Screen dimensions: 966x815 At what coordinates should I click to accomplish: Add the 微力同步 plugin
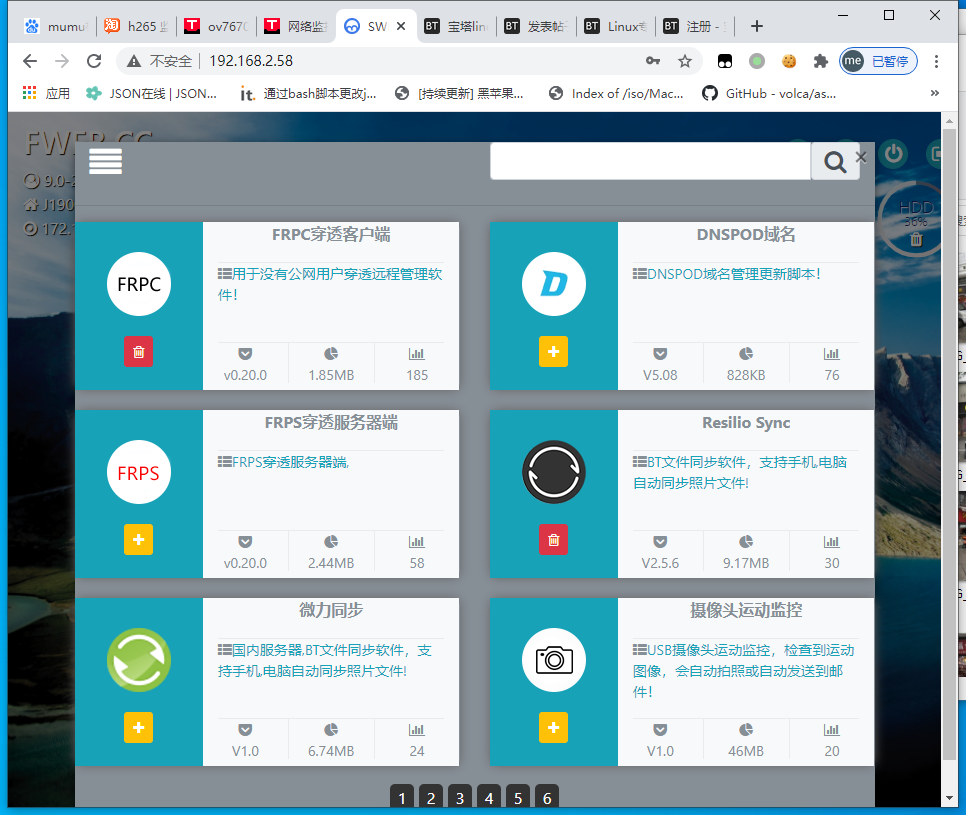pyautogui.click(x=139, y=728)
